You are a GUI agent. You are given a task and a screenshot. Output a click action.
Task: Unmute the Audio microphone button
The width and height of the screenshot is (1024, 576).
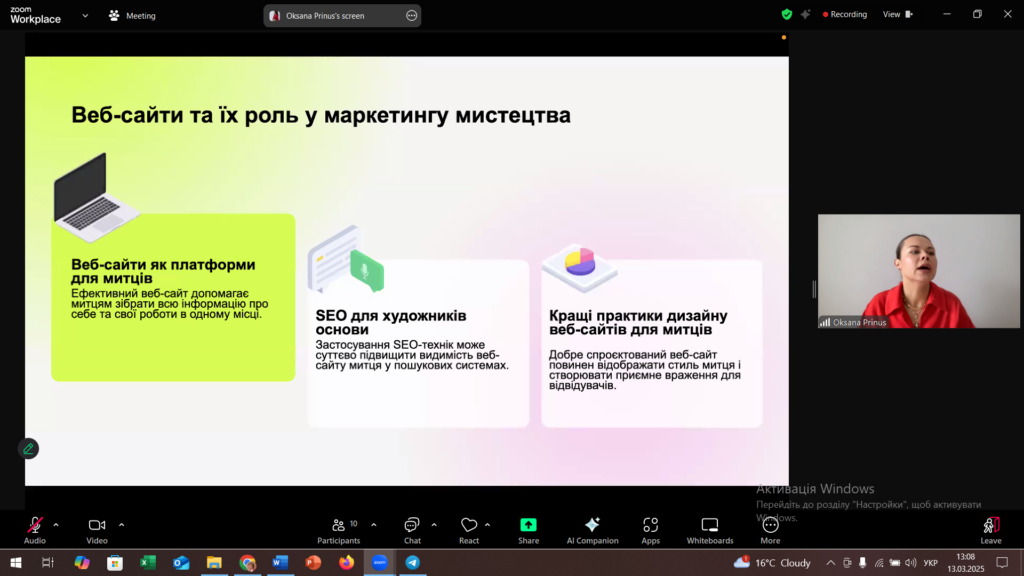(x=35, y=530)
